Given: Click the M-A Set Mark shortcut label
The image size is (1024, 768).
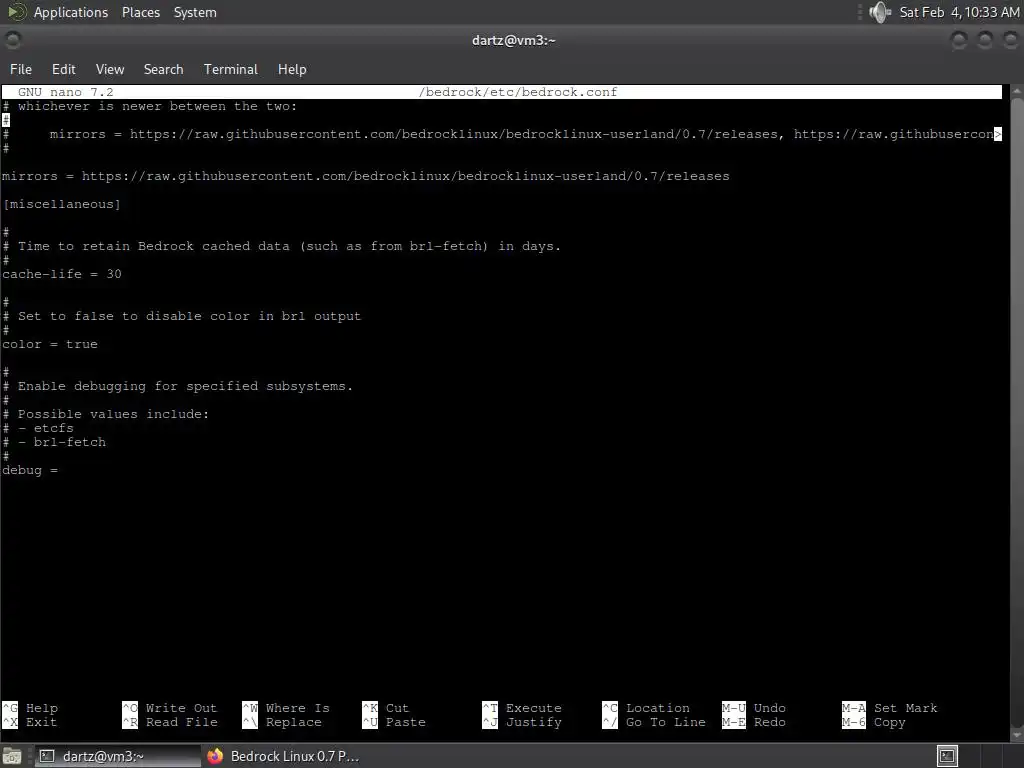Looking at the screenshot, I should 889,708.
